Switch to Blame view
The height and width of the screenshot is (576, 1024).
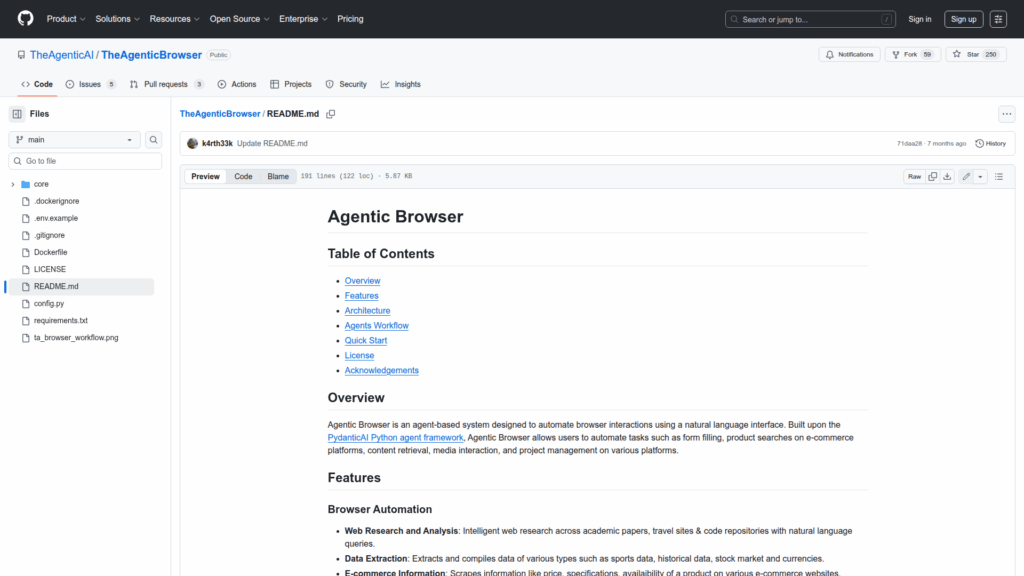278,176
